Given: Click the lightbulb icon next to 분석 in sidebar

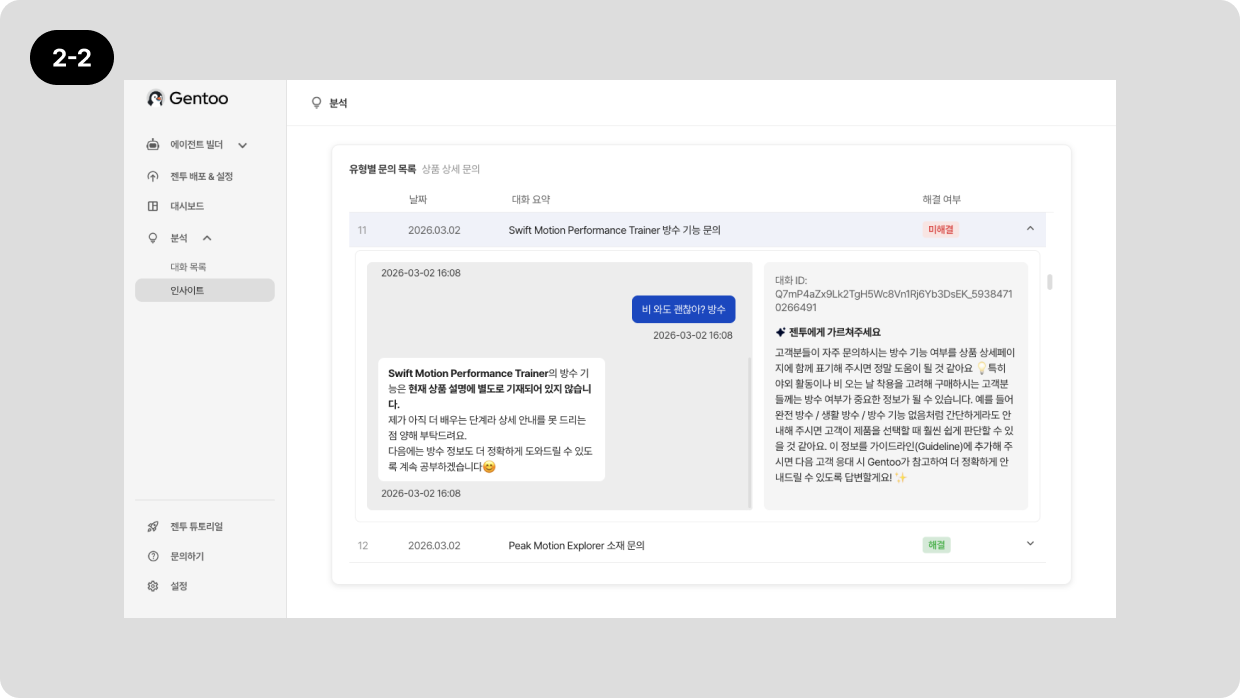Looking at the screenshot, I should [x=153, y=238].
